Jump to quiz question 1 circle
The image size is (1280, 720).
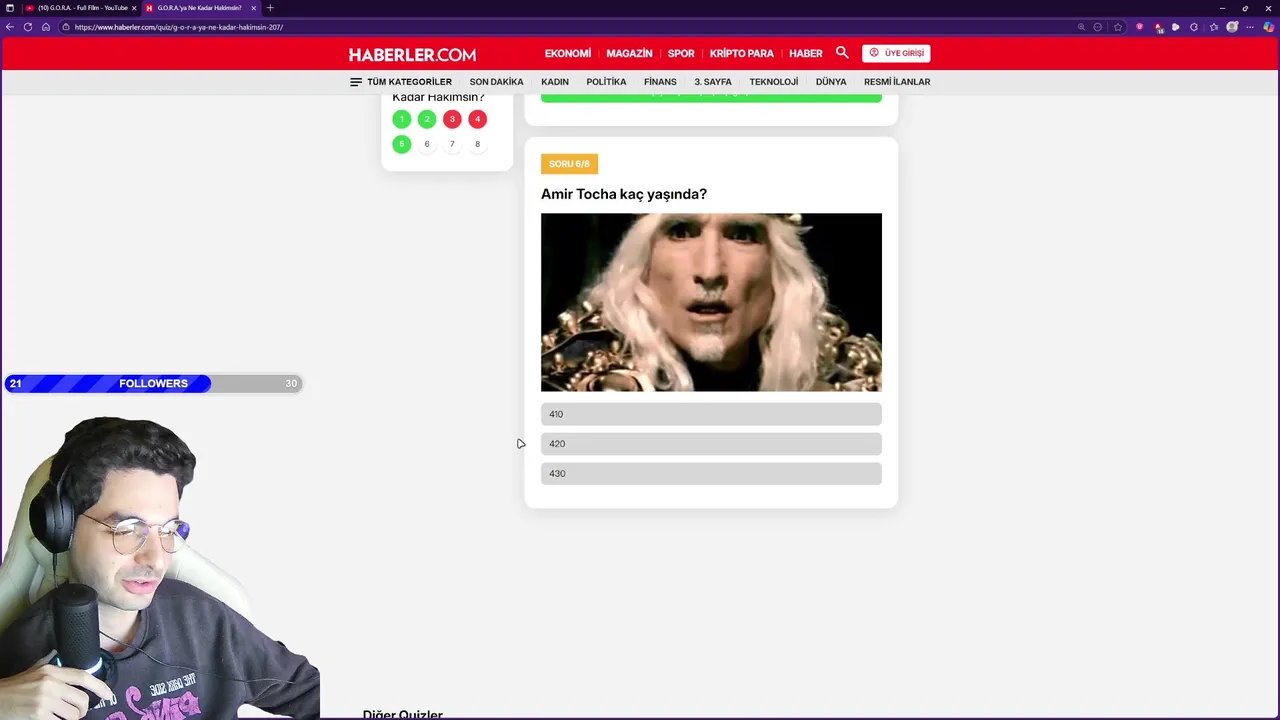(x=401, y=119)
